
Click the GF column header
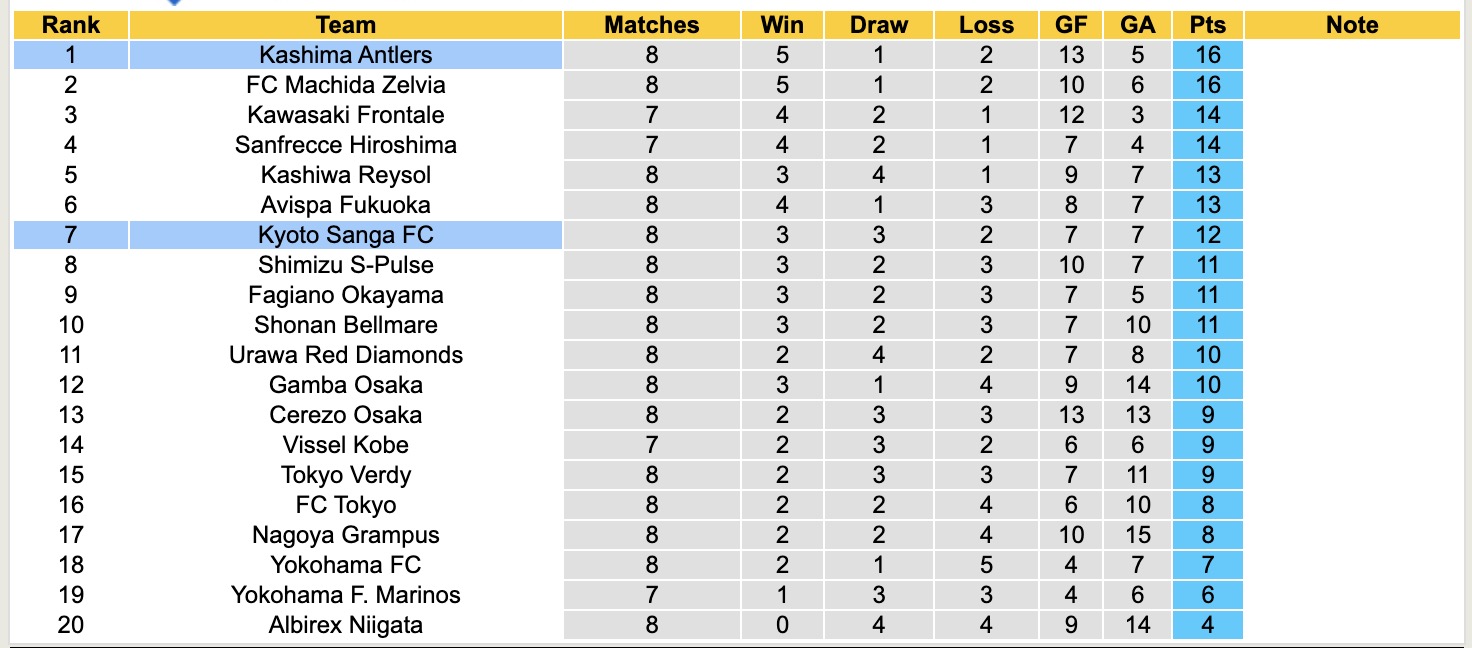pos(1071,25)
